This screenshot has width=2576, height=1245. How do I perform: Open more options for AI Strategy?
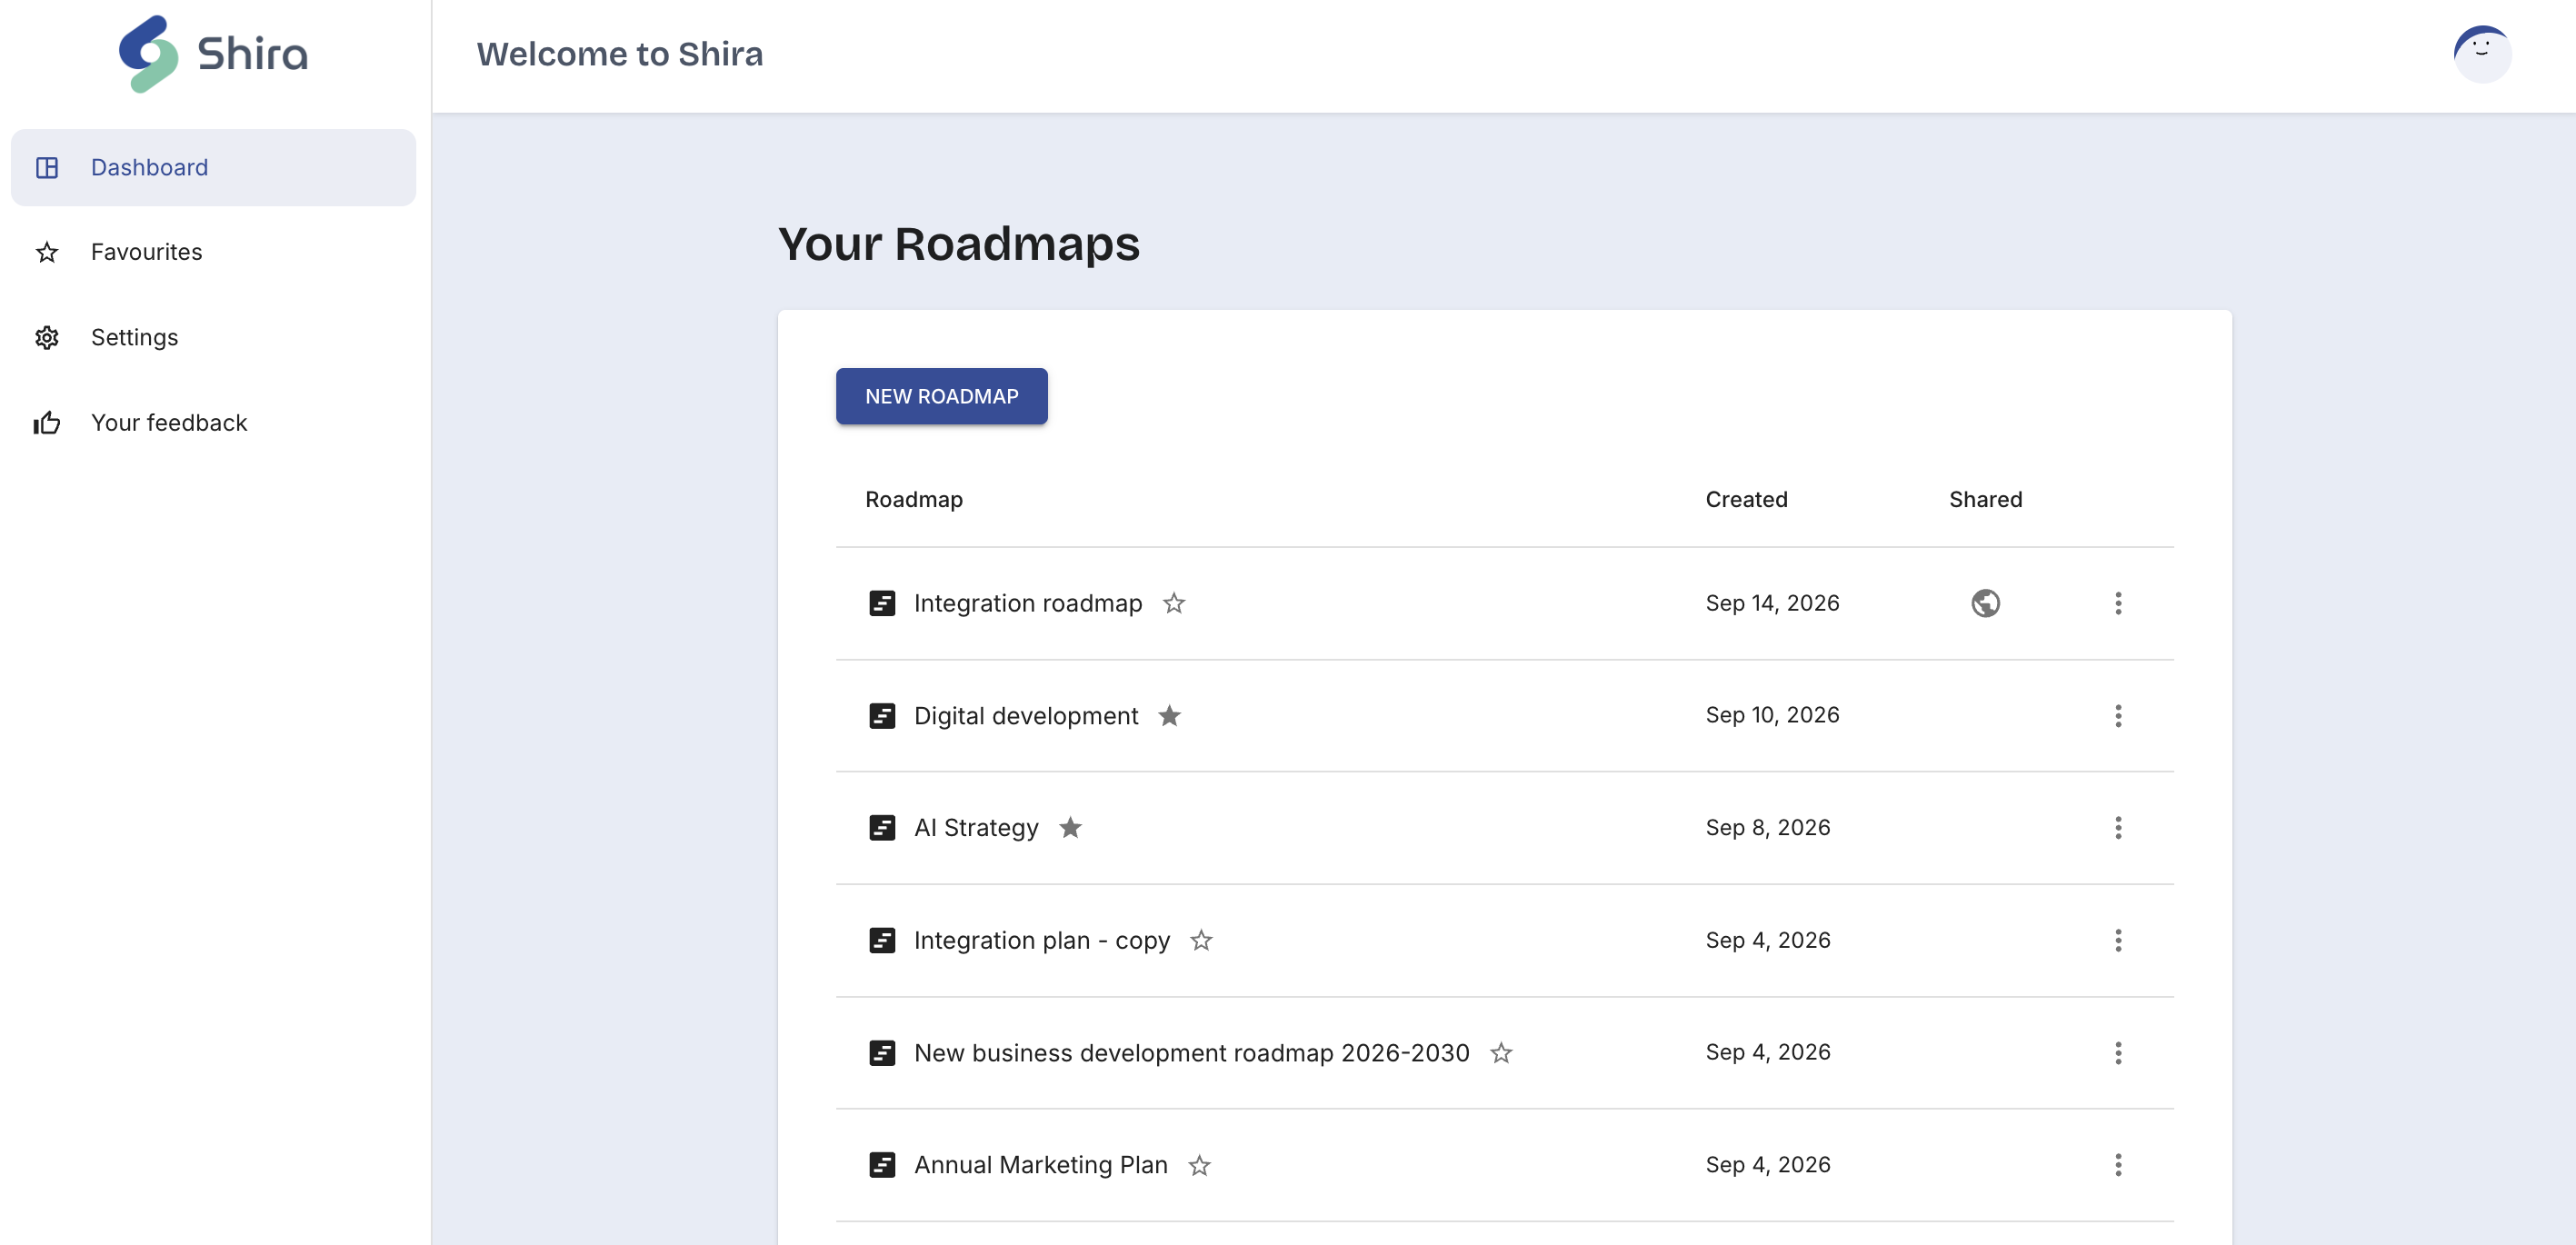(x=2118, y=828)
